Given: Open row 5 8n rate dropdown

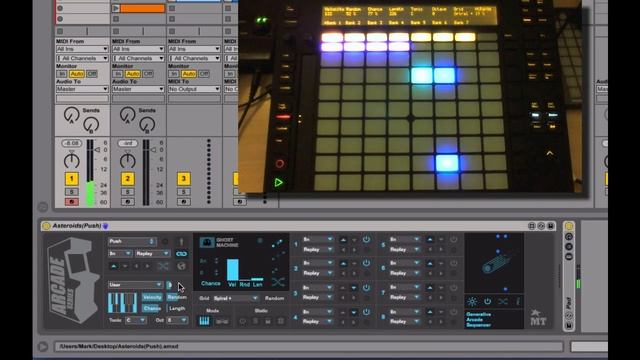Looking at the screenshot, I should click(x=404, y=240).
